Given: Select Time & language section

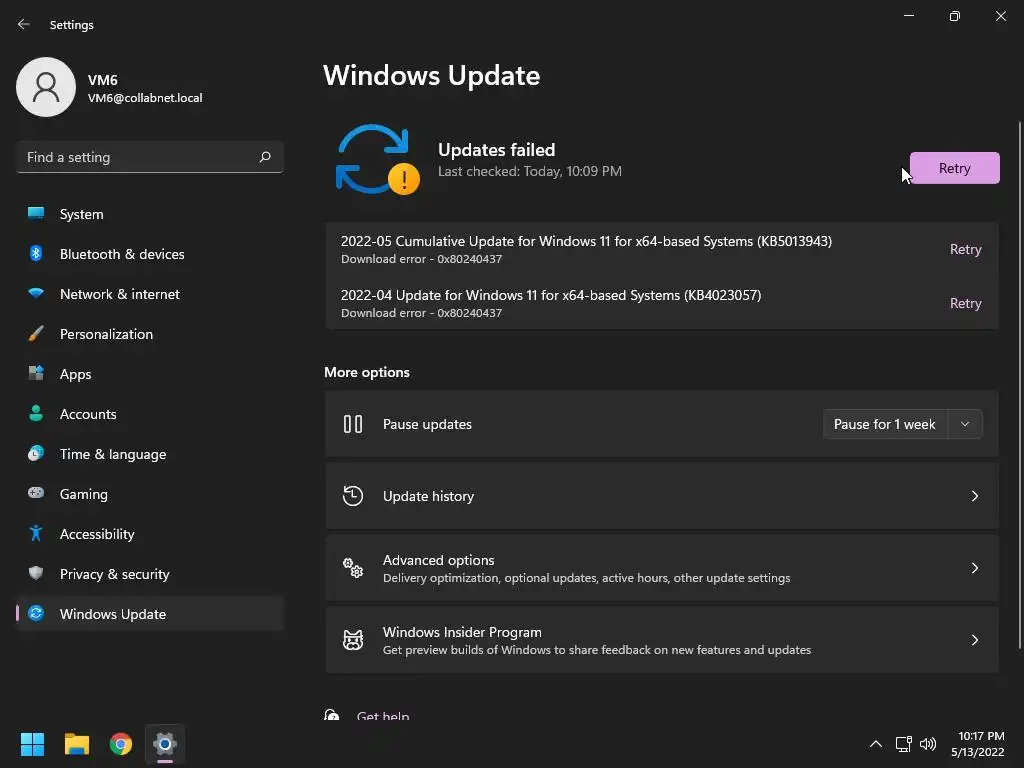Looking at the screenshot, I should [112, 454].
